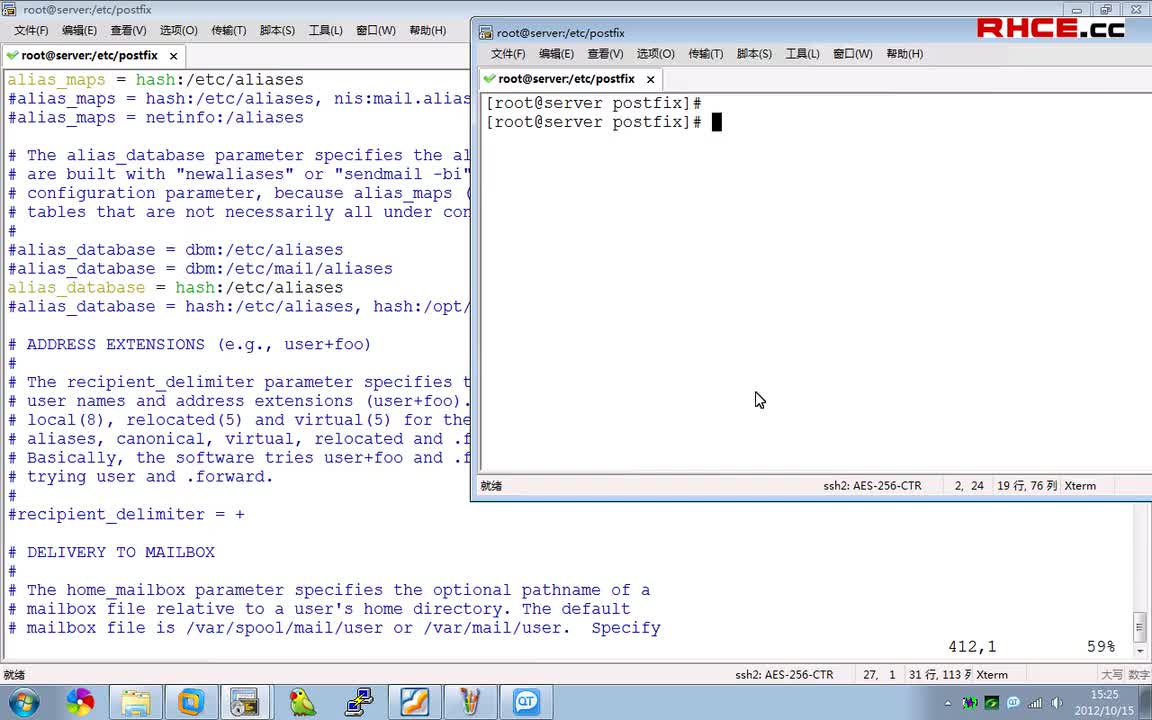
Task: Open the orange swoosh taskbar application
Action: tap(414, 703)
